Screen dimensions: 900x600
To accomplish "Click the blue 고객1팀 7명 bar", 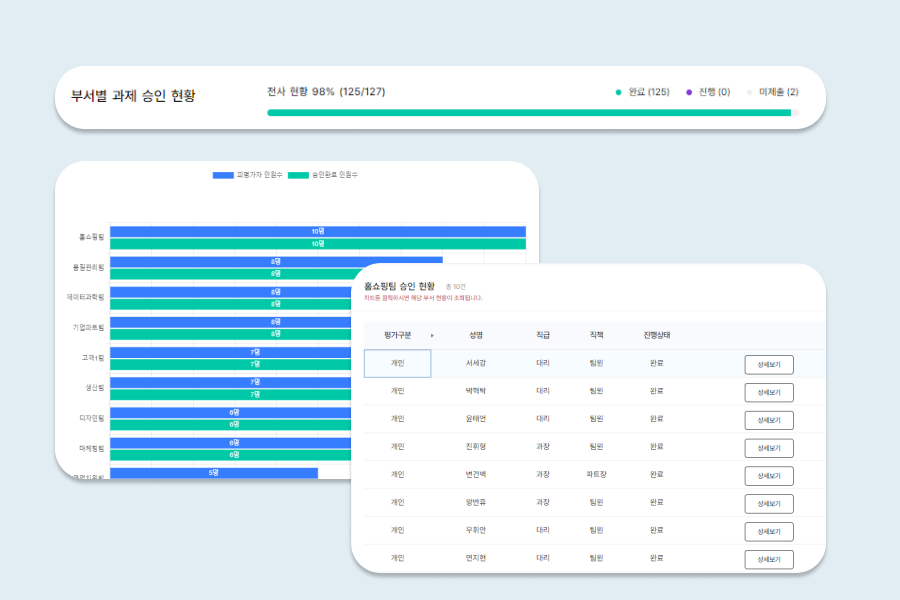I will click(230, 352).
